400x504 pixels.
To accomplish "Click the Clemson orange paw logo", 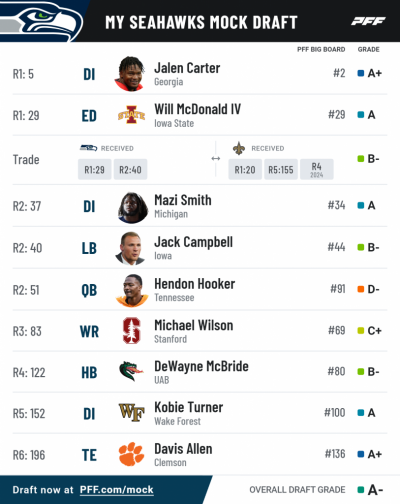I will tap(131, 454).
